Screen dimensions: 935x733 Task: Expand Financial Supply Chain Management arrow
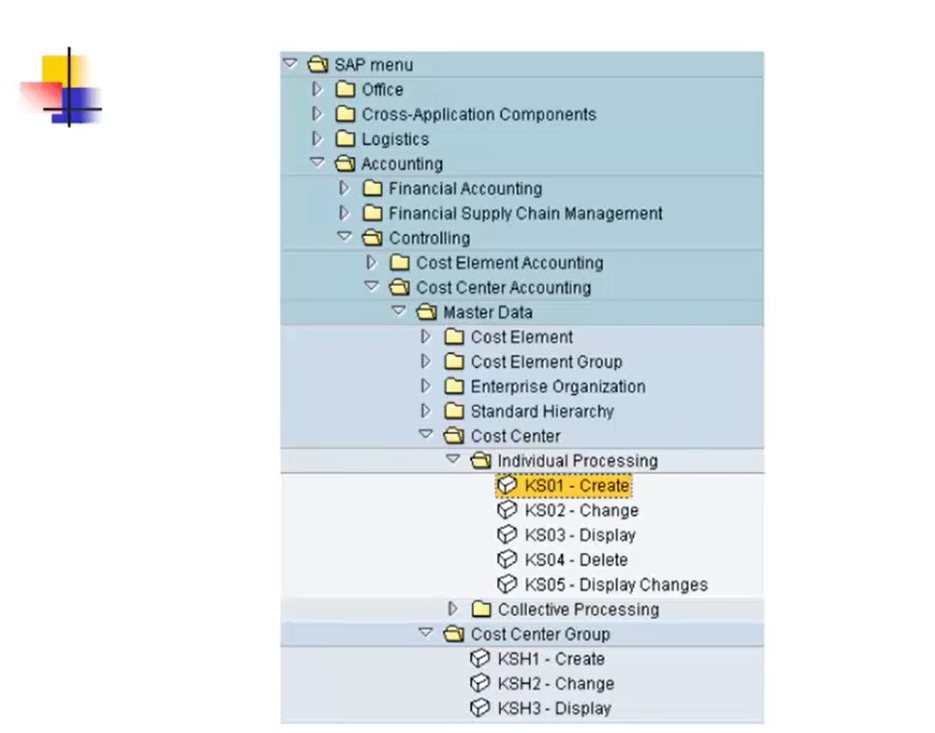(x=344, y=212)
